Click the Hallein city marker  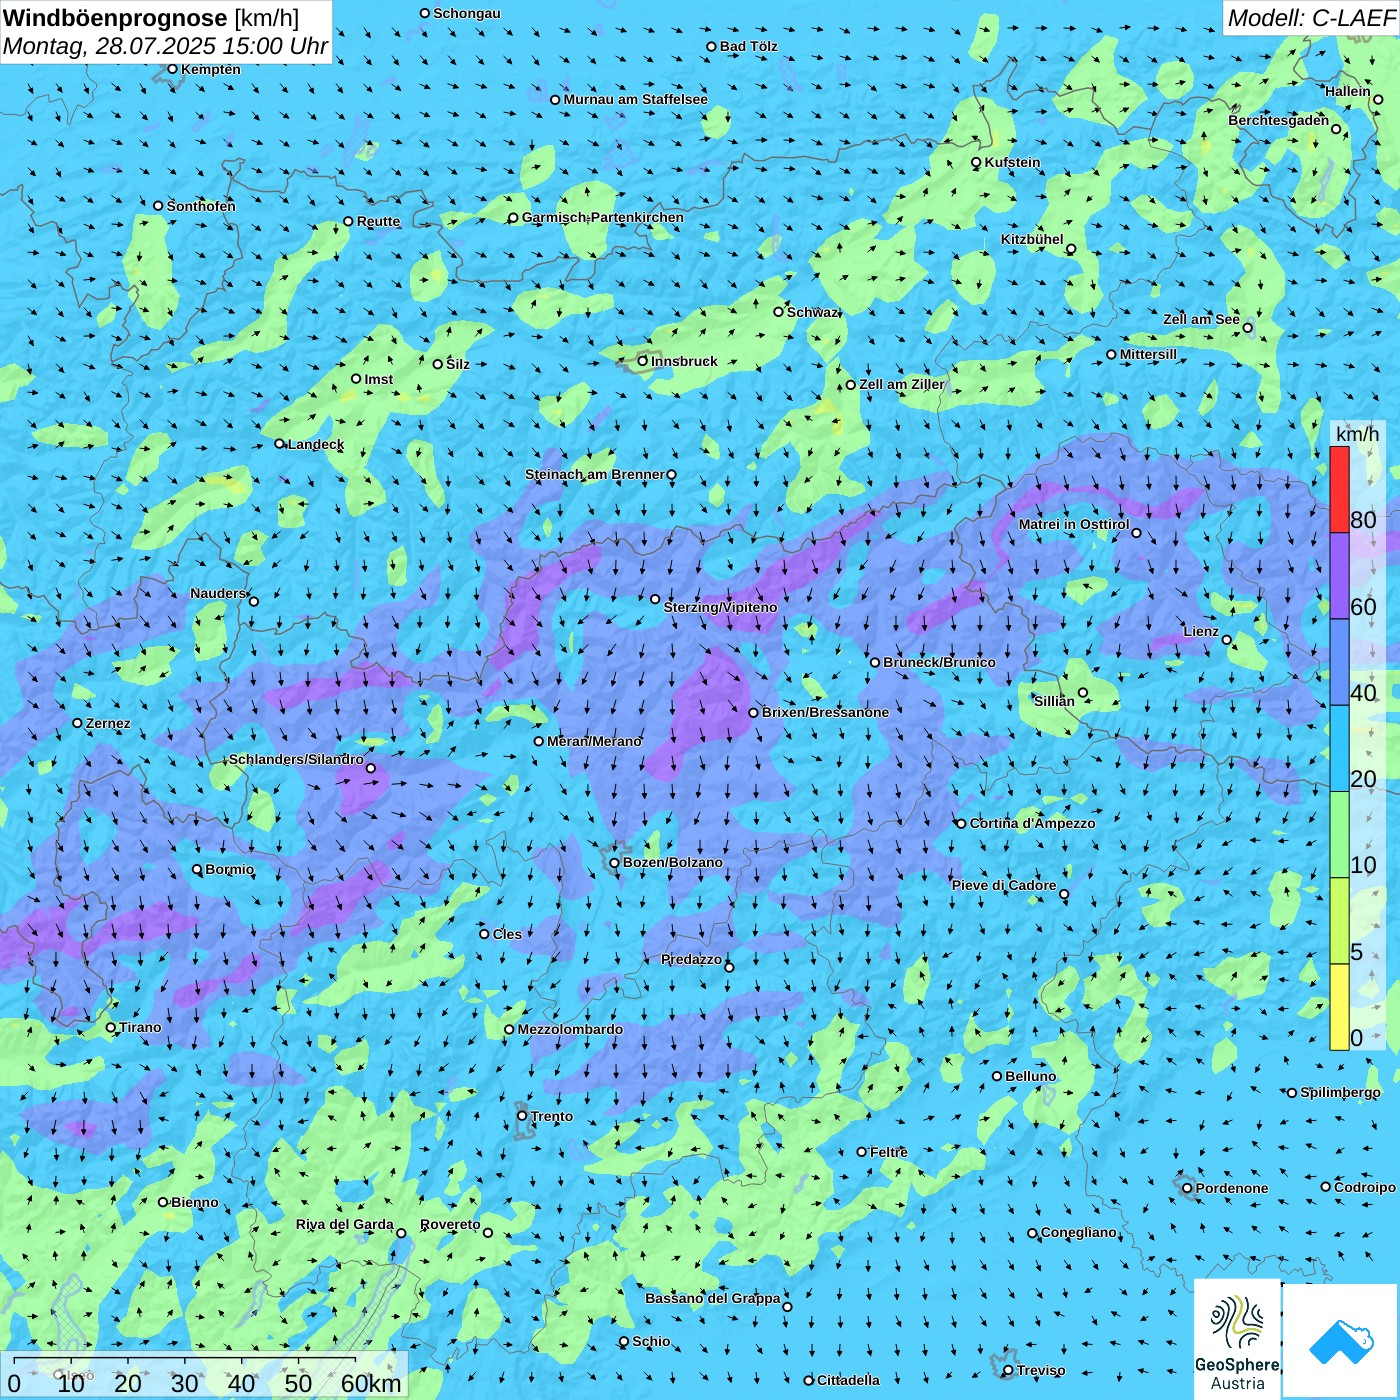(x=1378, y=99)
